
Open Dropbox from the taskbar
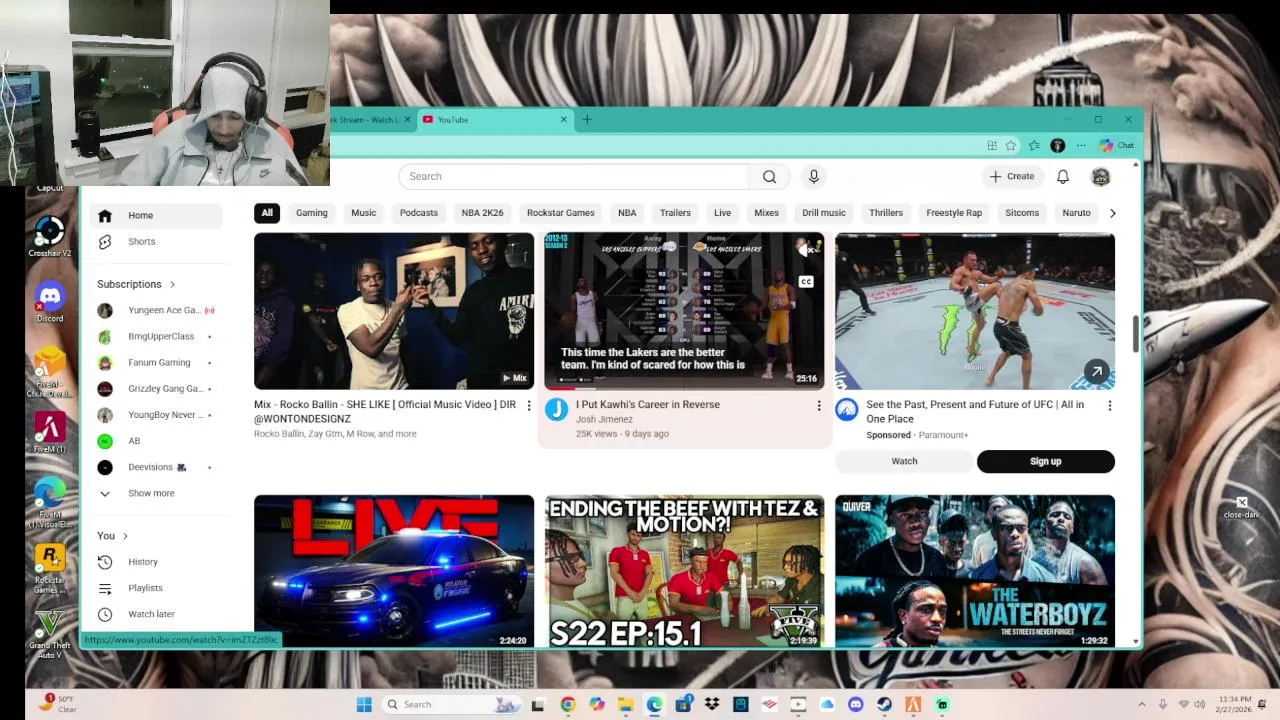click(x=712, y=704)
